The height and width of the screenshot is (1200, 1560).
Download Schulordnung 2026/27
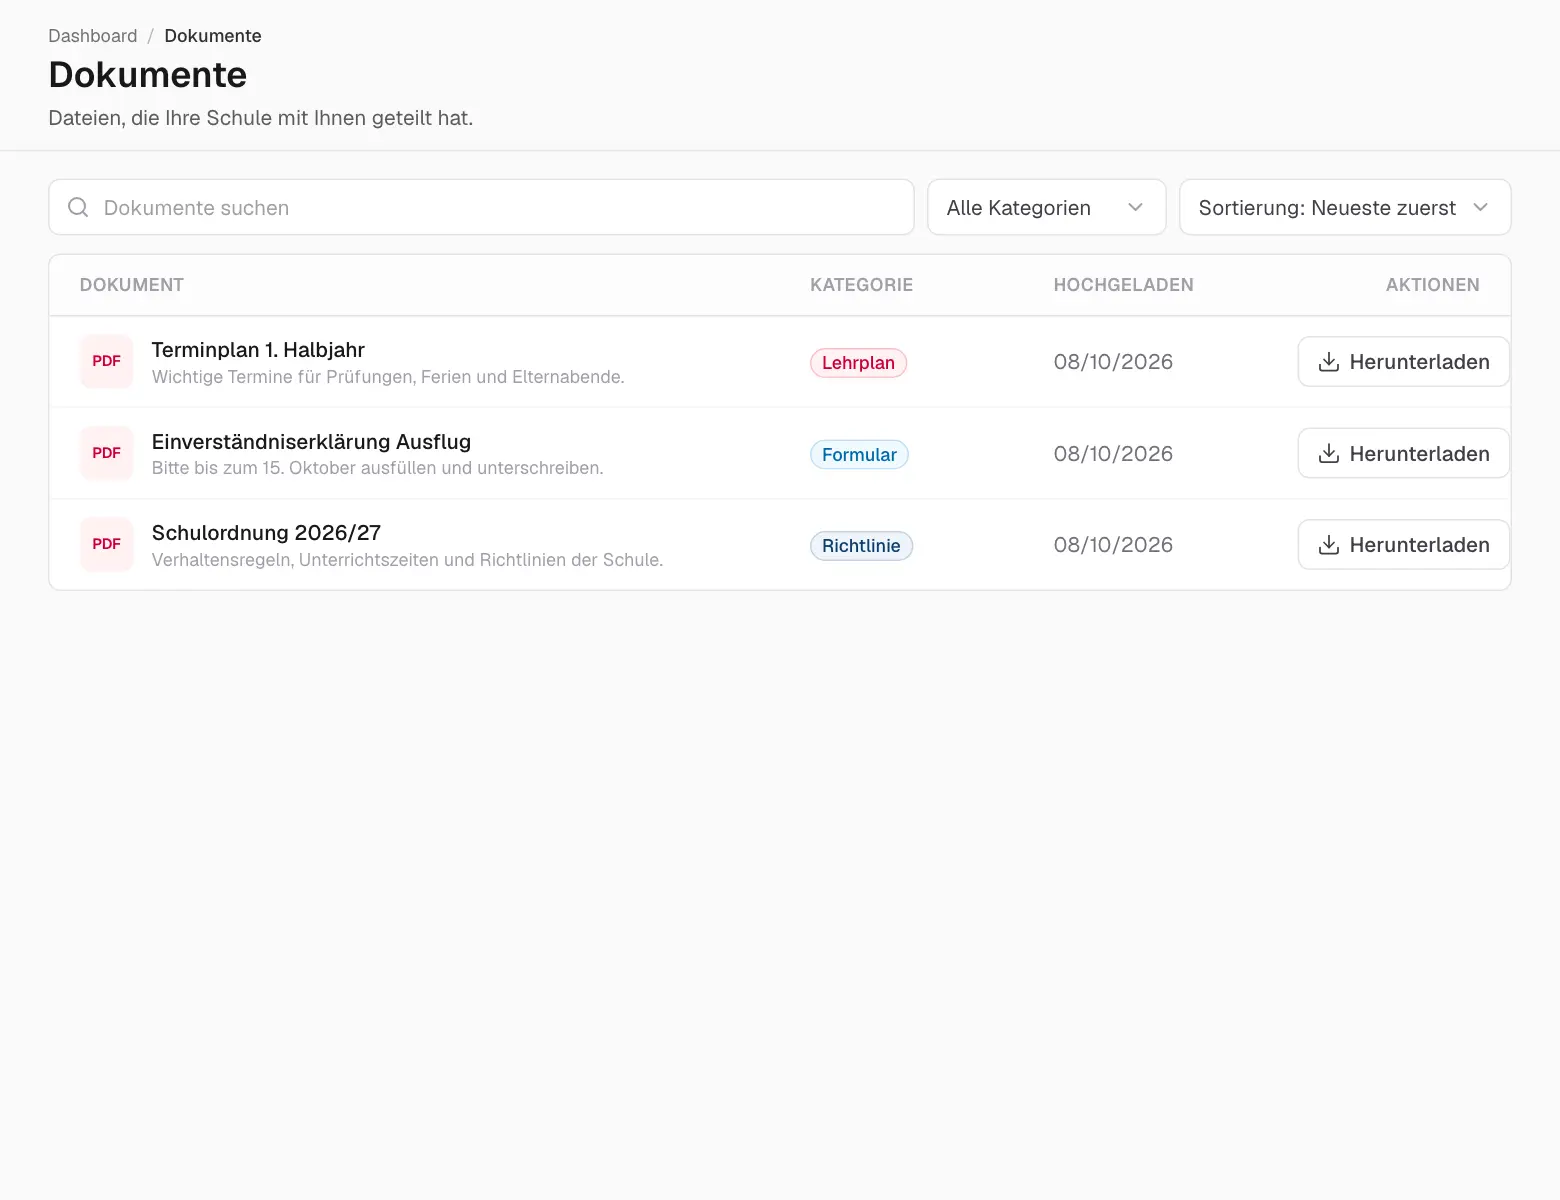(1403, 544)
